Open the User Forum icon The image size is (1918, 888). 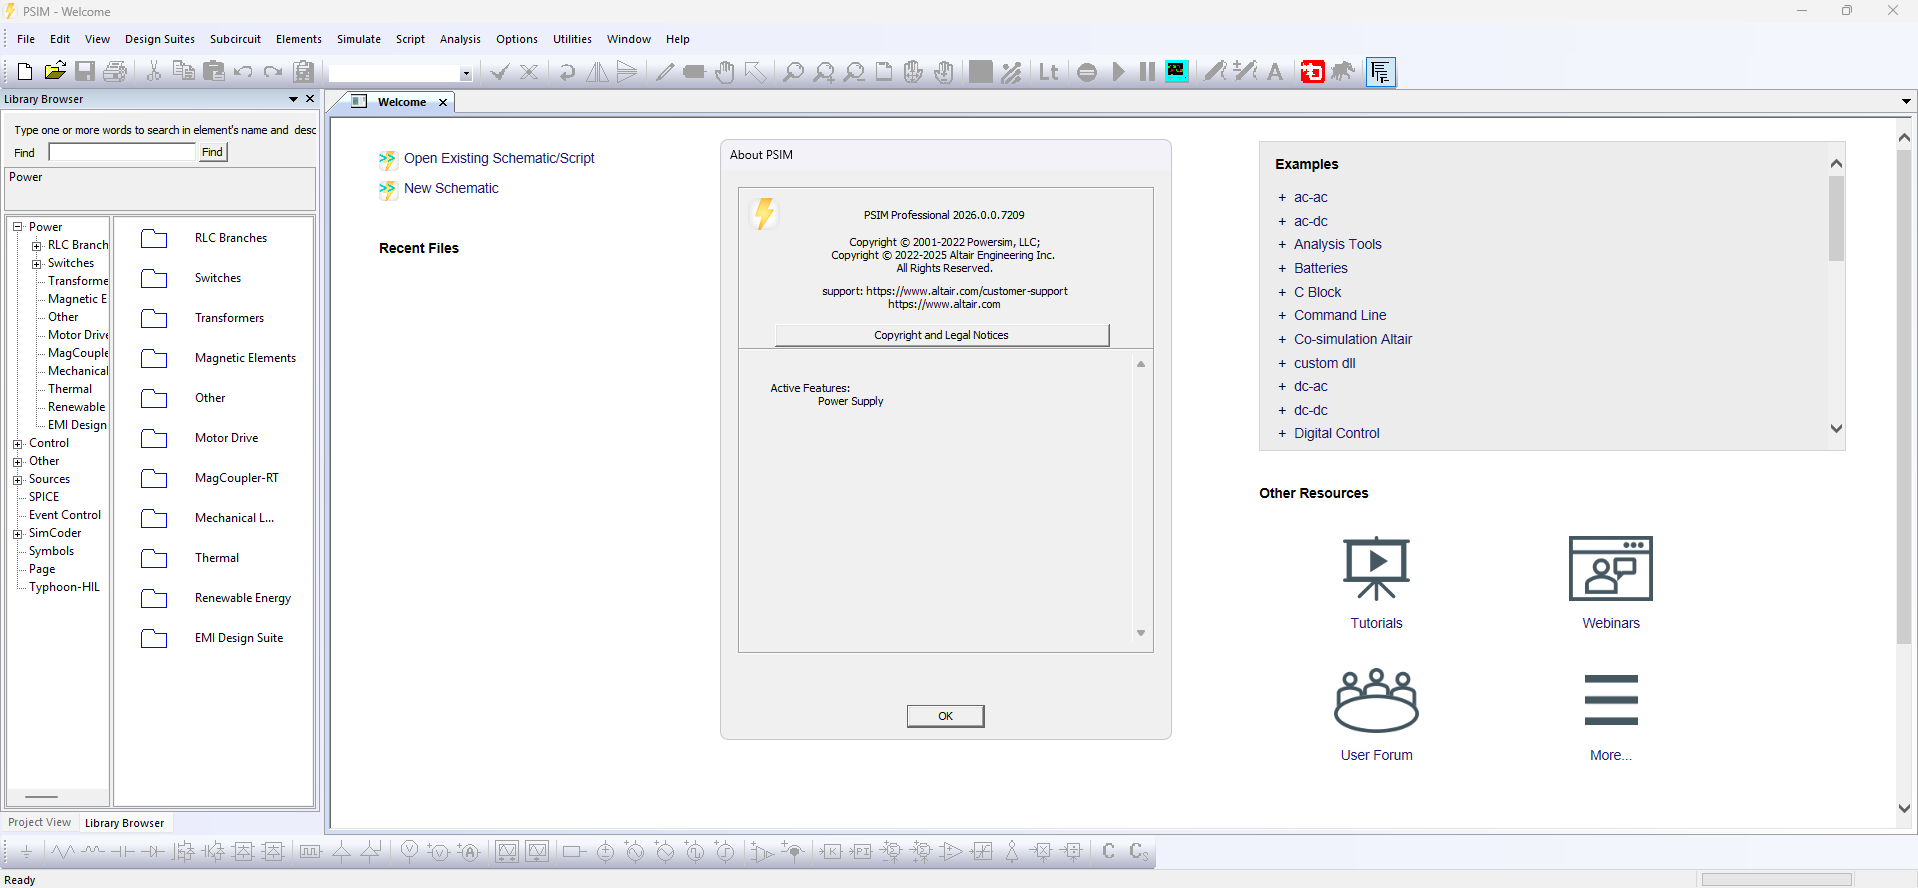click(x=1376, y=700)
